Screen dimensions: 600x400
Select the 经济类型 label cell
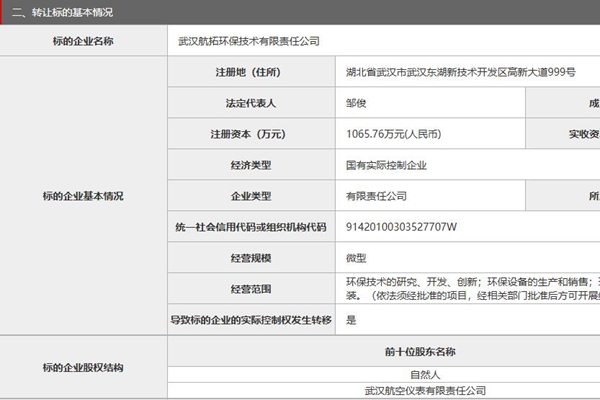click(249, 165)
